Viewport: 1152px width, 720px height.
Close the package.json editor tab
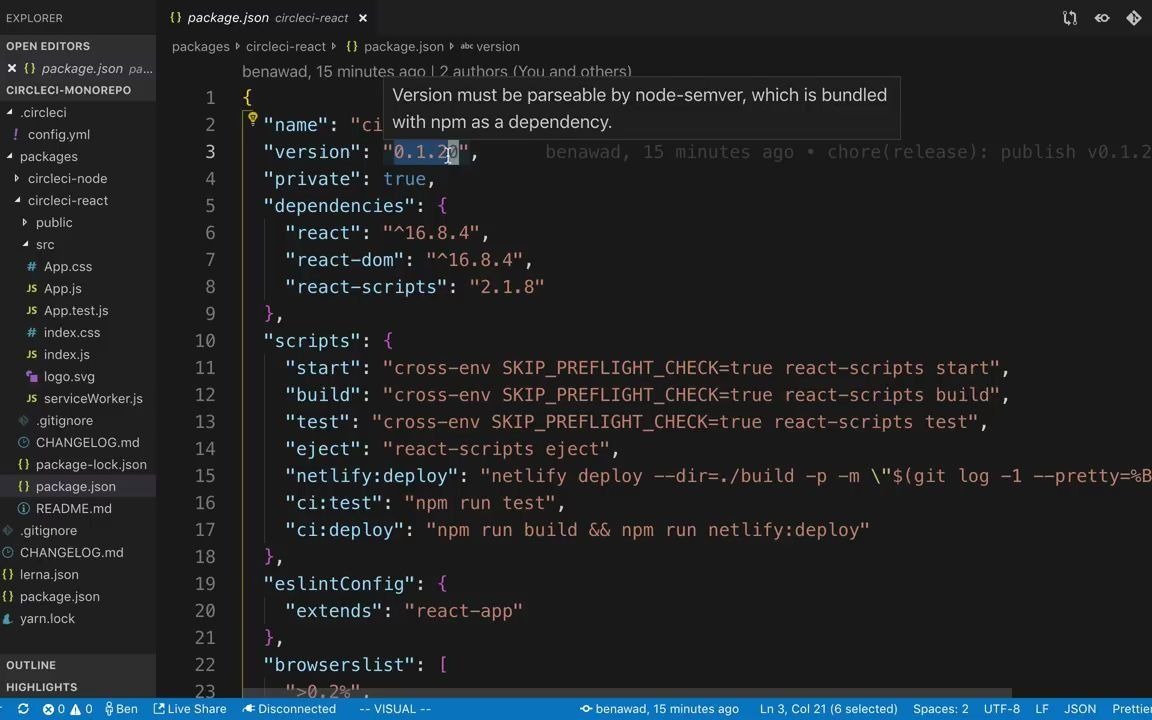pyautogui.click(x=363, y=18)
